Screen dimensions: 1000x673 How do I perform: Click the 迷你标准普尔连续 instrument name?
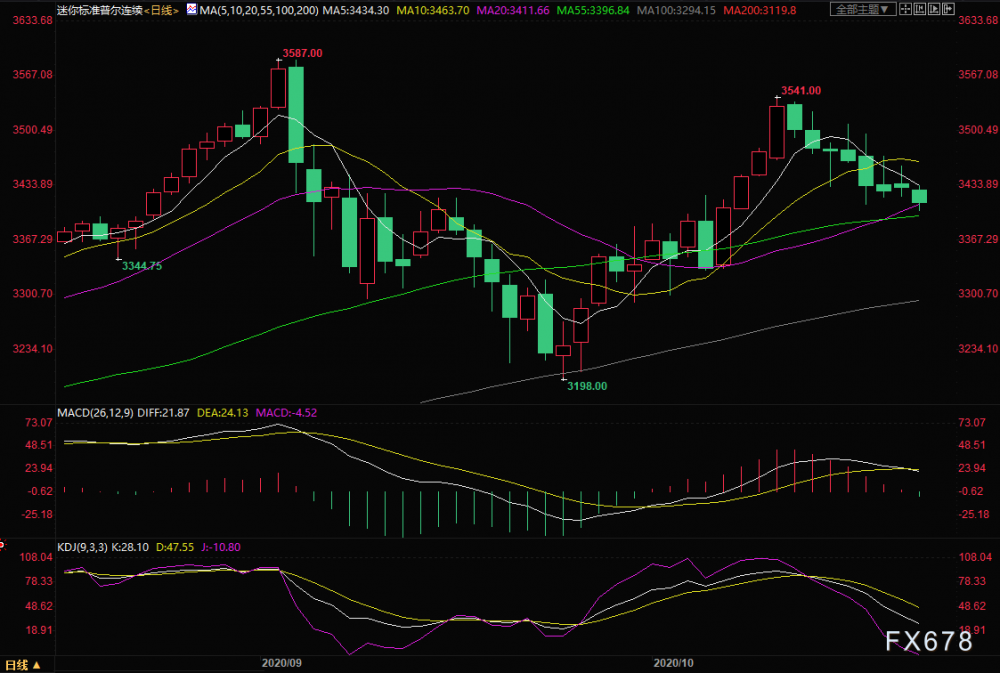click(99, 10)
